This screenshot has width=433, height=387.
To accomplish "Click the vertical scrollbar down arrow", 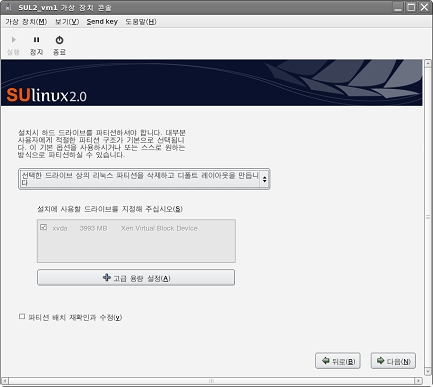I will (428, 372).
